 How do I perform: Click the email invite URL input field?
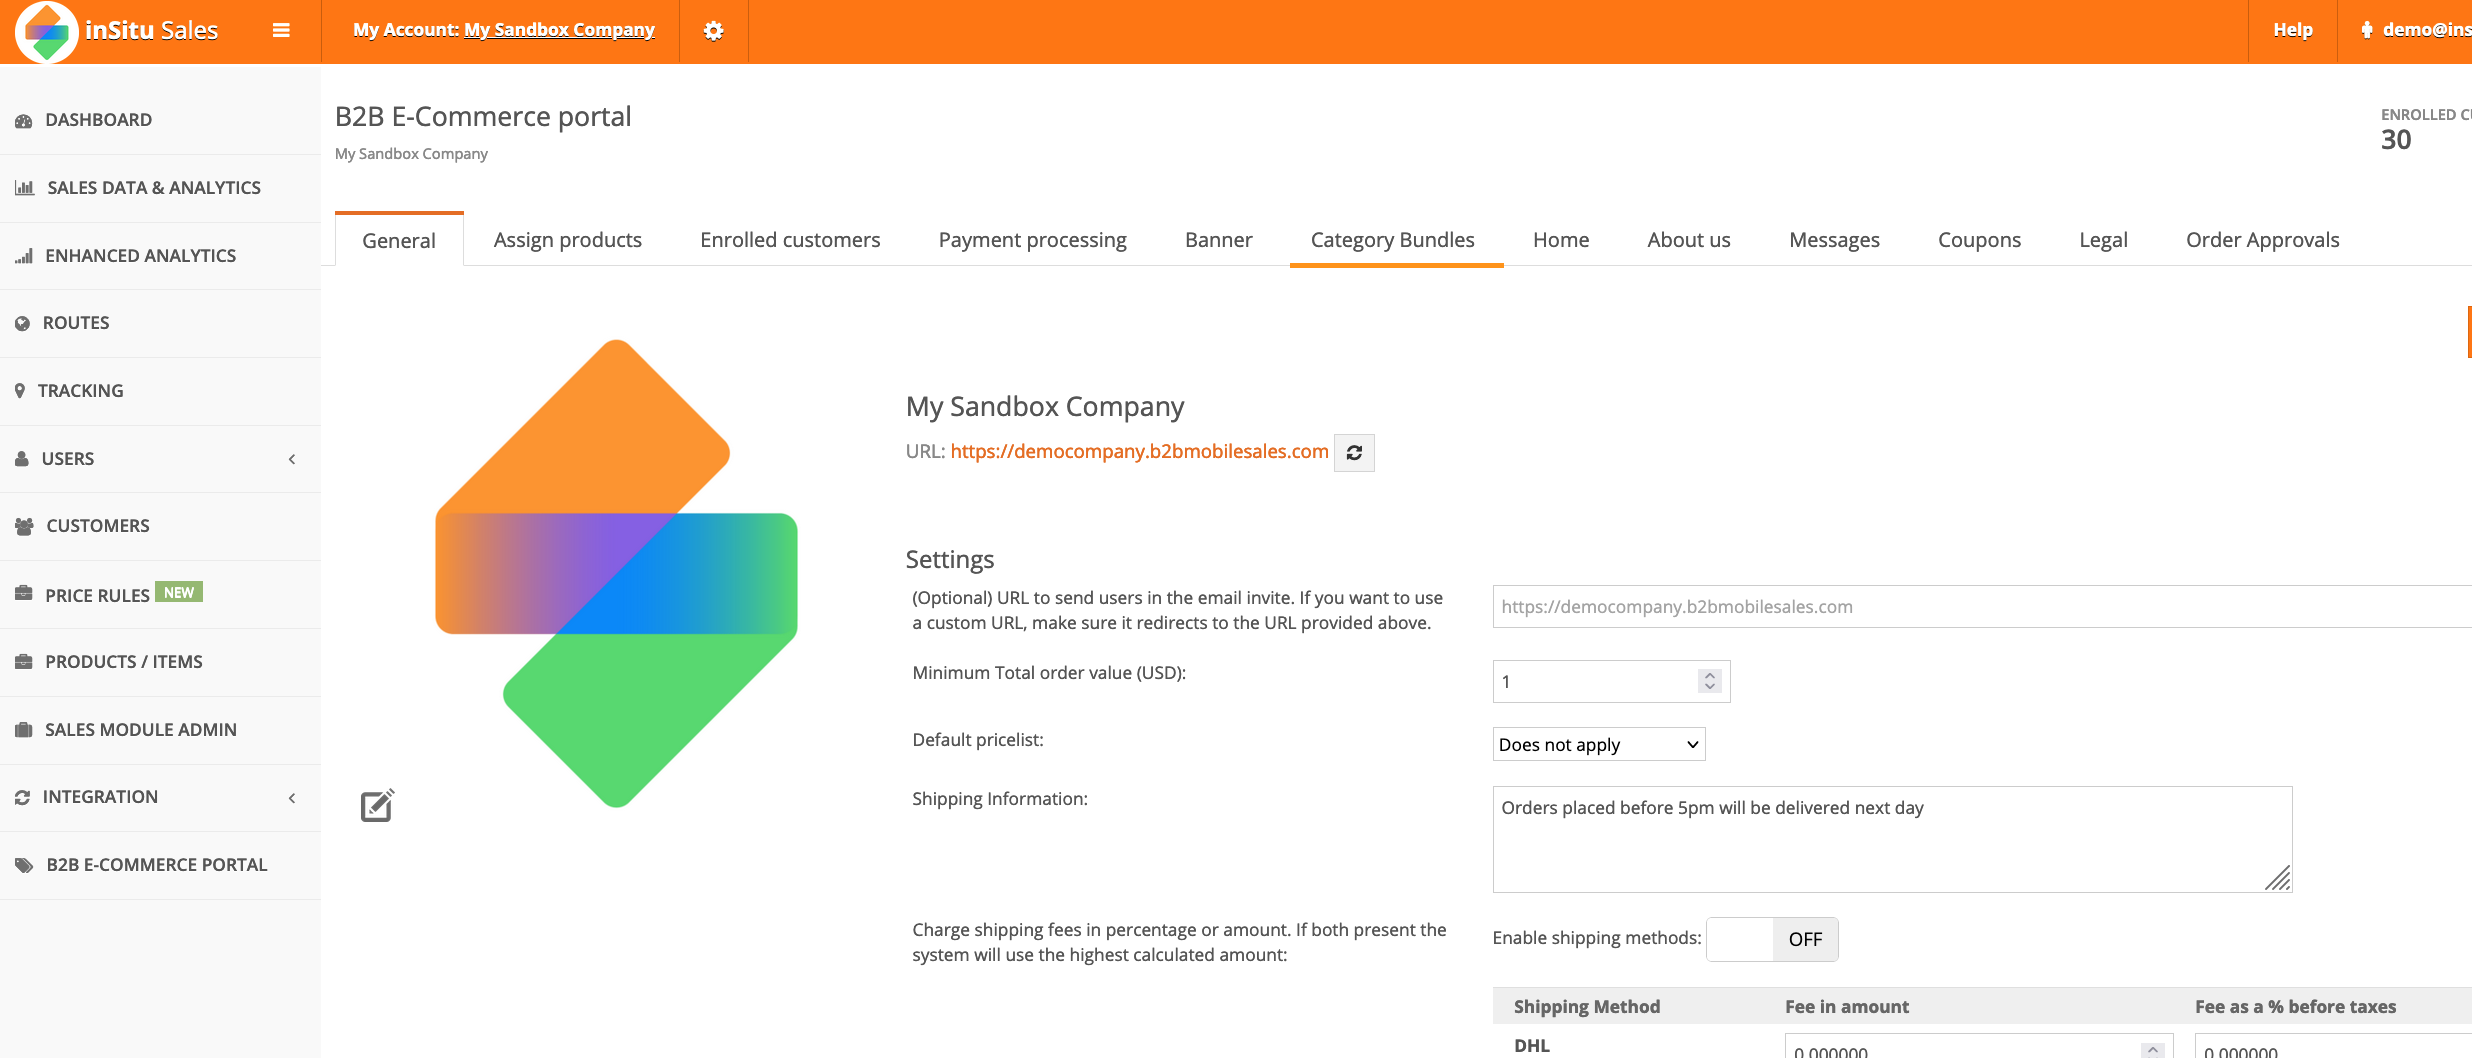1980,607
